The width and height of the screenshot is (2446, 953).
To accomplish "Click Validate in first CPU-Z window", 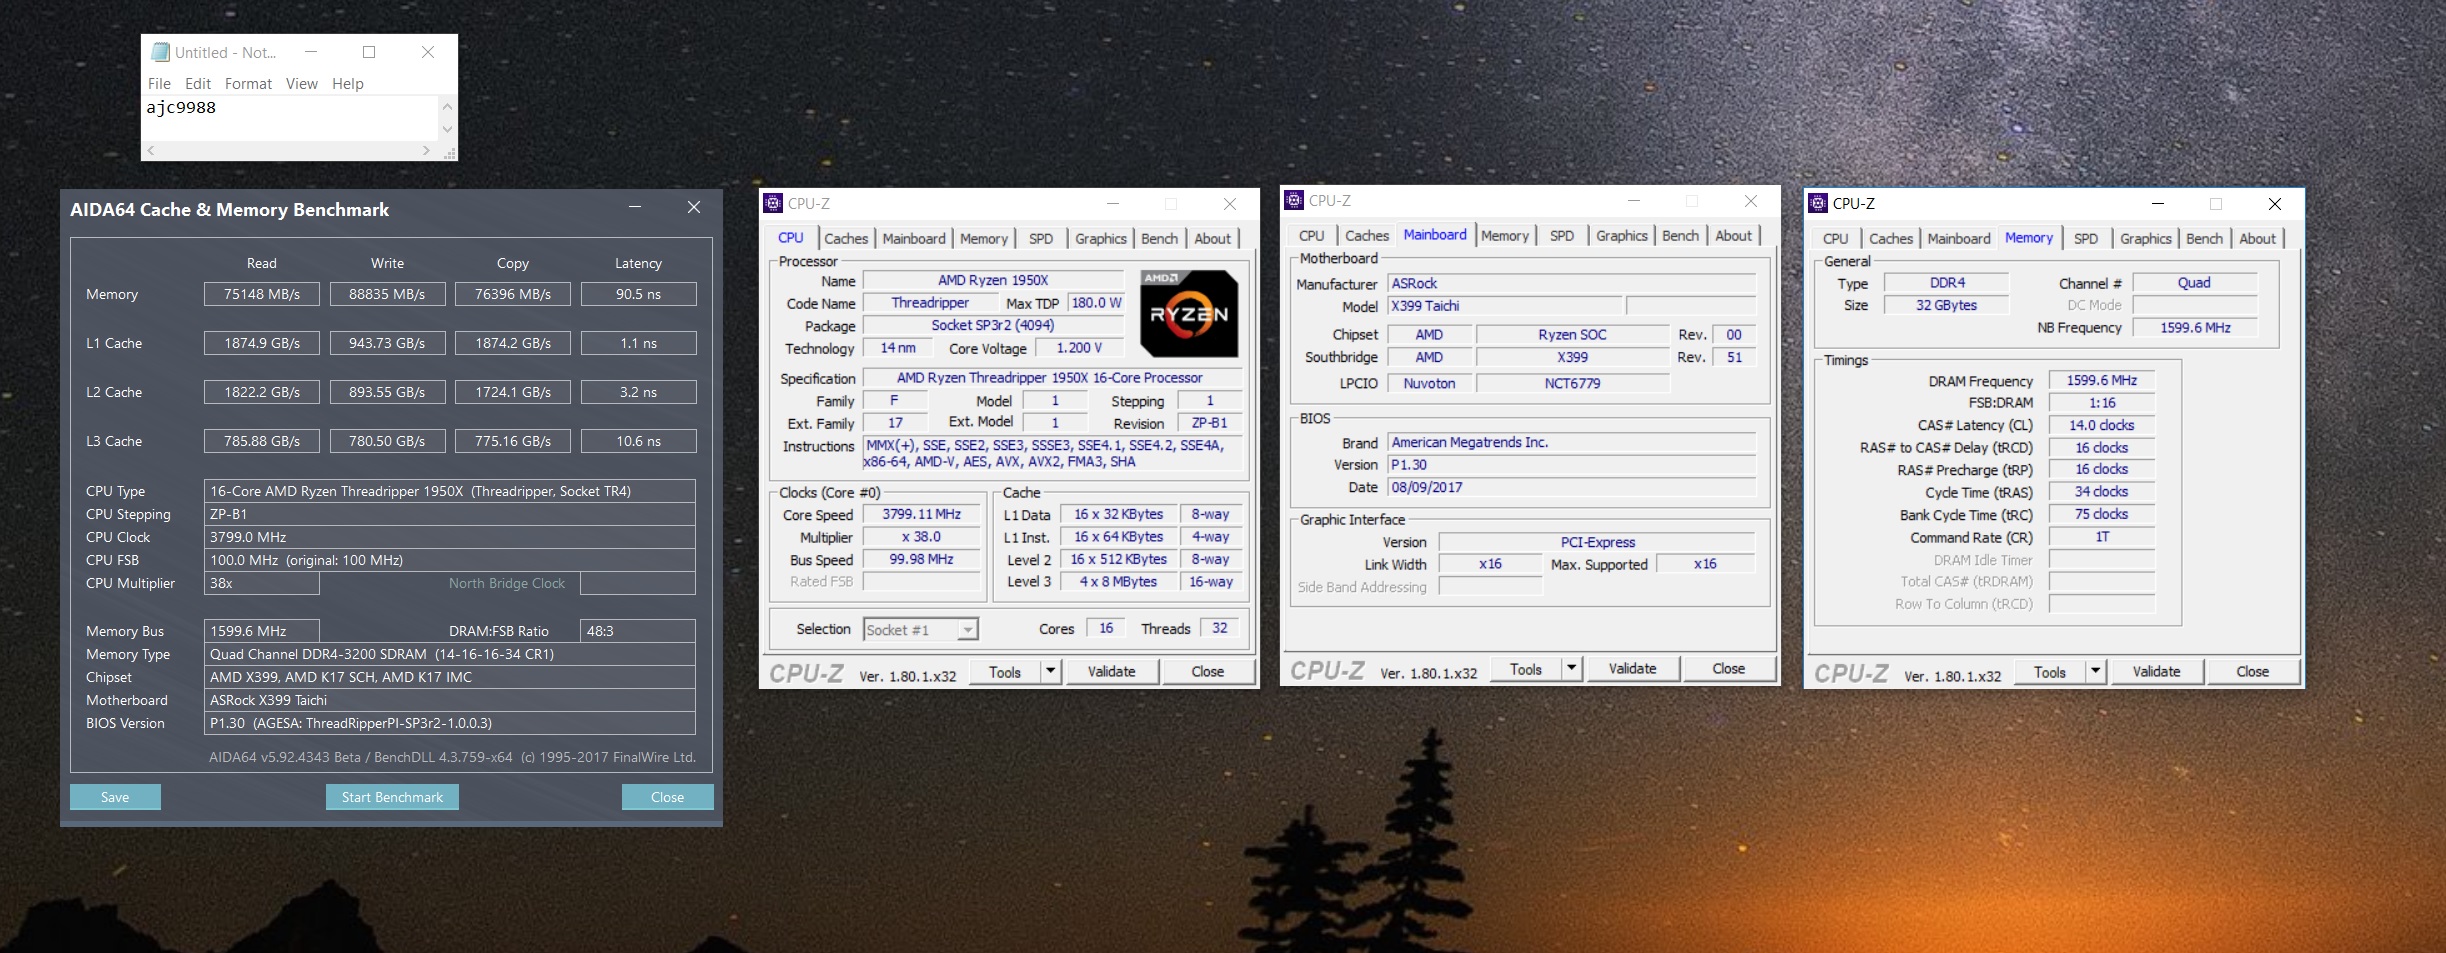I will (x=1111, y=671).
